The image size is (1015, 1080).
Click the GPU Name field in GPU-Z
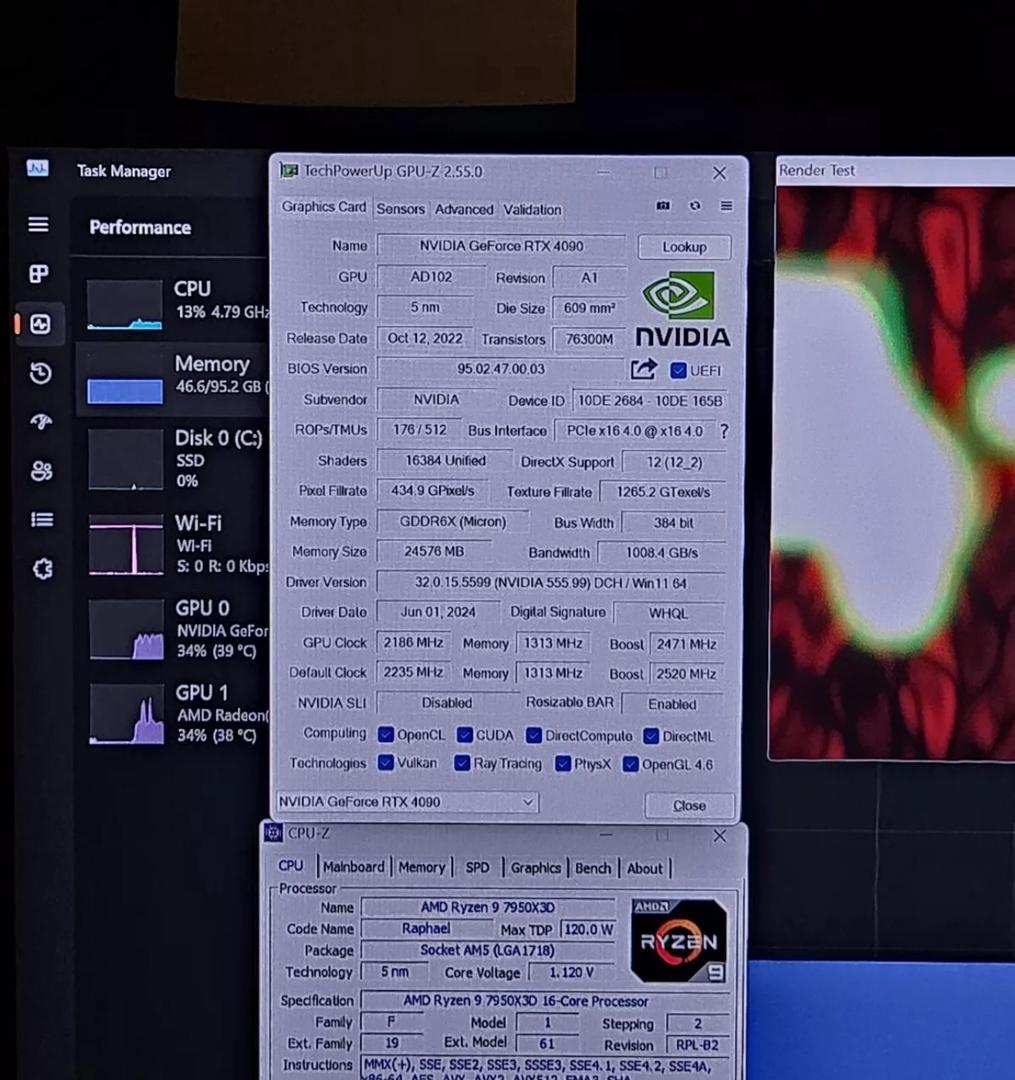tap(502, 246)
